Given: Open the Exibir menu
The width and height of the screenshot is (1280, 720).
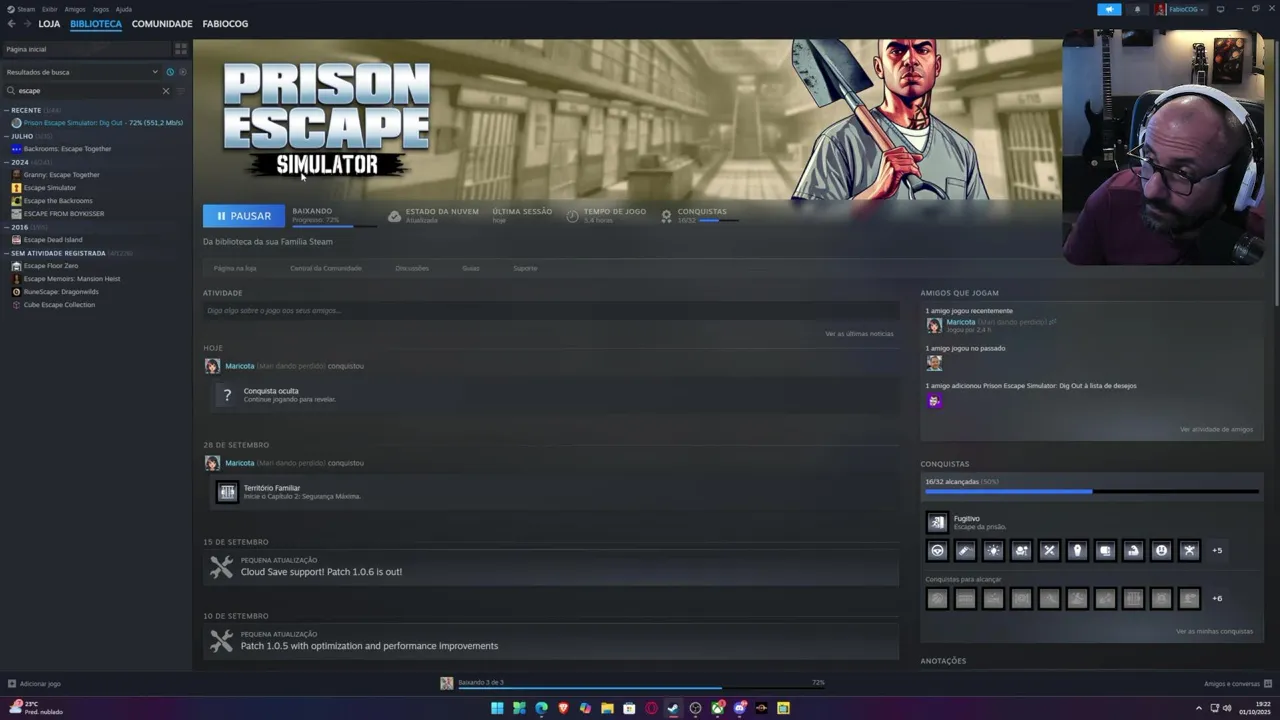Looking at the screenshot, I should tap(50, 9).
